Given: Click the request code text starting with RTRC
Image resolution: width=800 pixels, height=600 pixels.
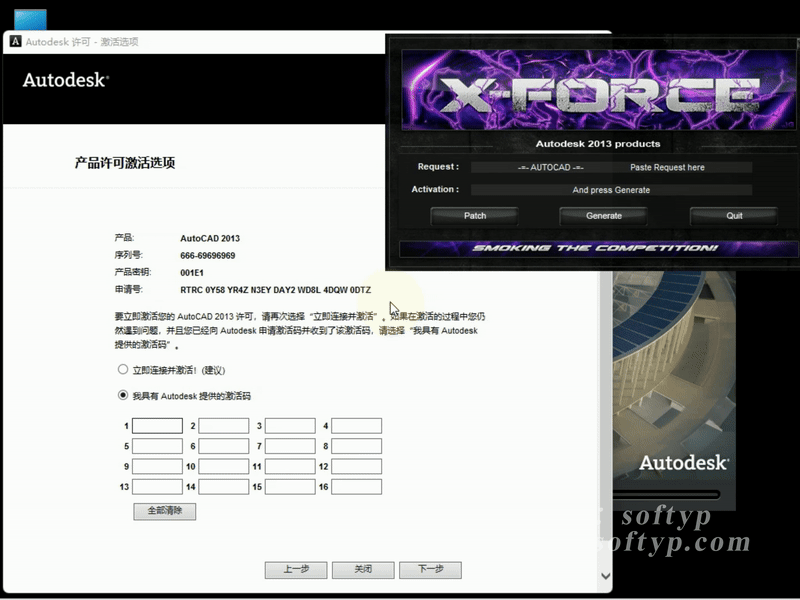Looking at the screenshot, I should [x=276, y=290].
